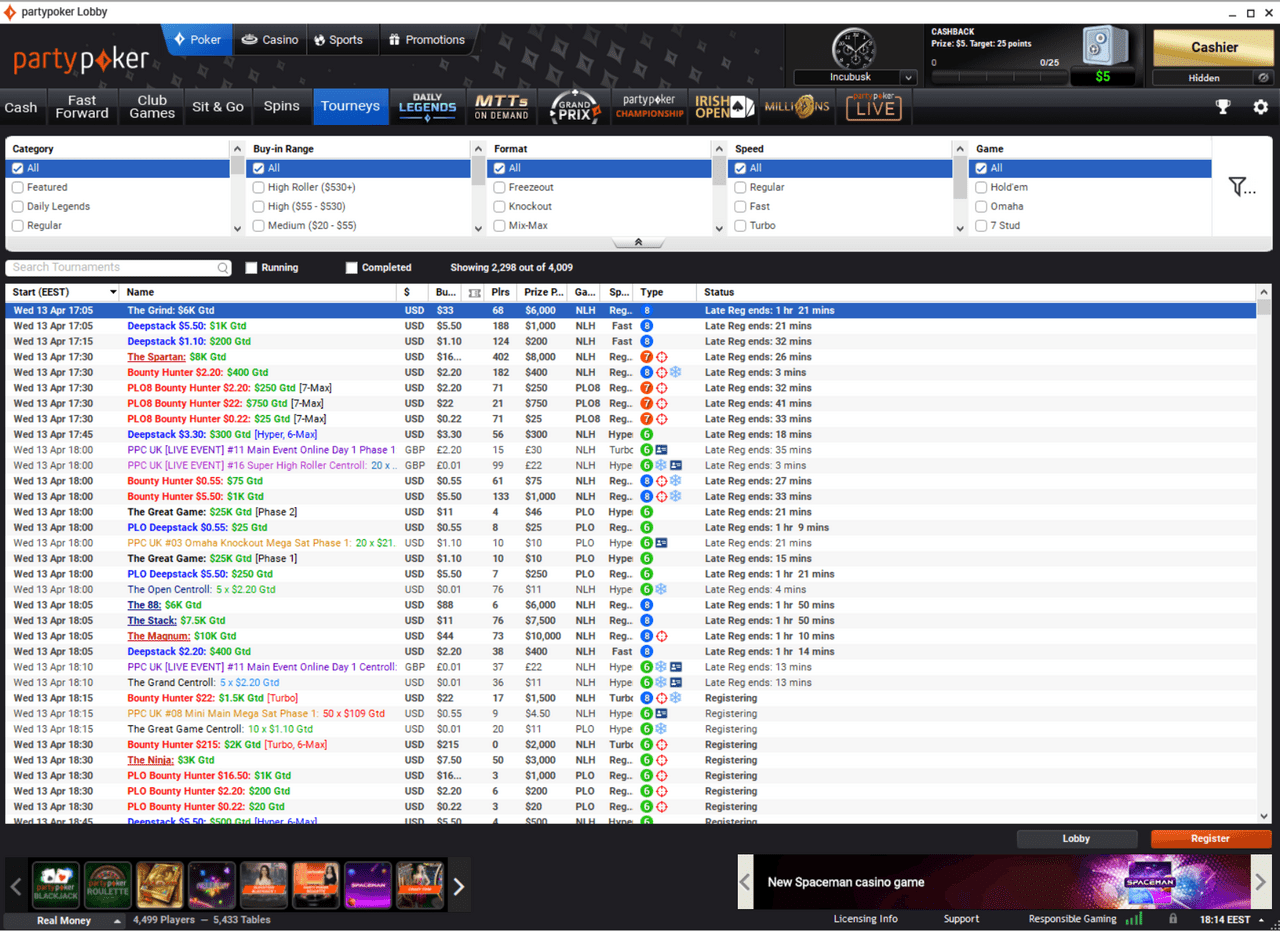The width and height of the screenshot is (1280, 931).
Task: Enable the Completed tournaments checkbox
Action: coord(352,268)
